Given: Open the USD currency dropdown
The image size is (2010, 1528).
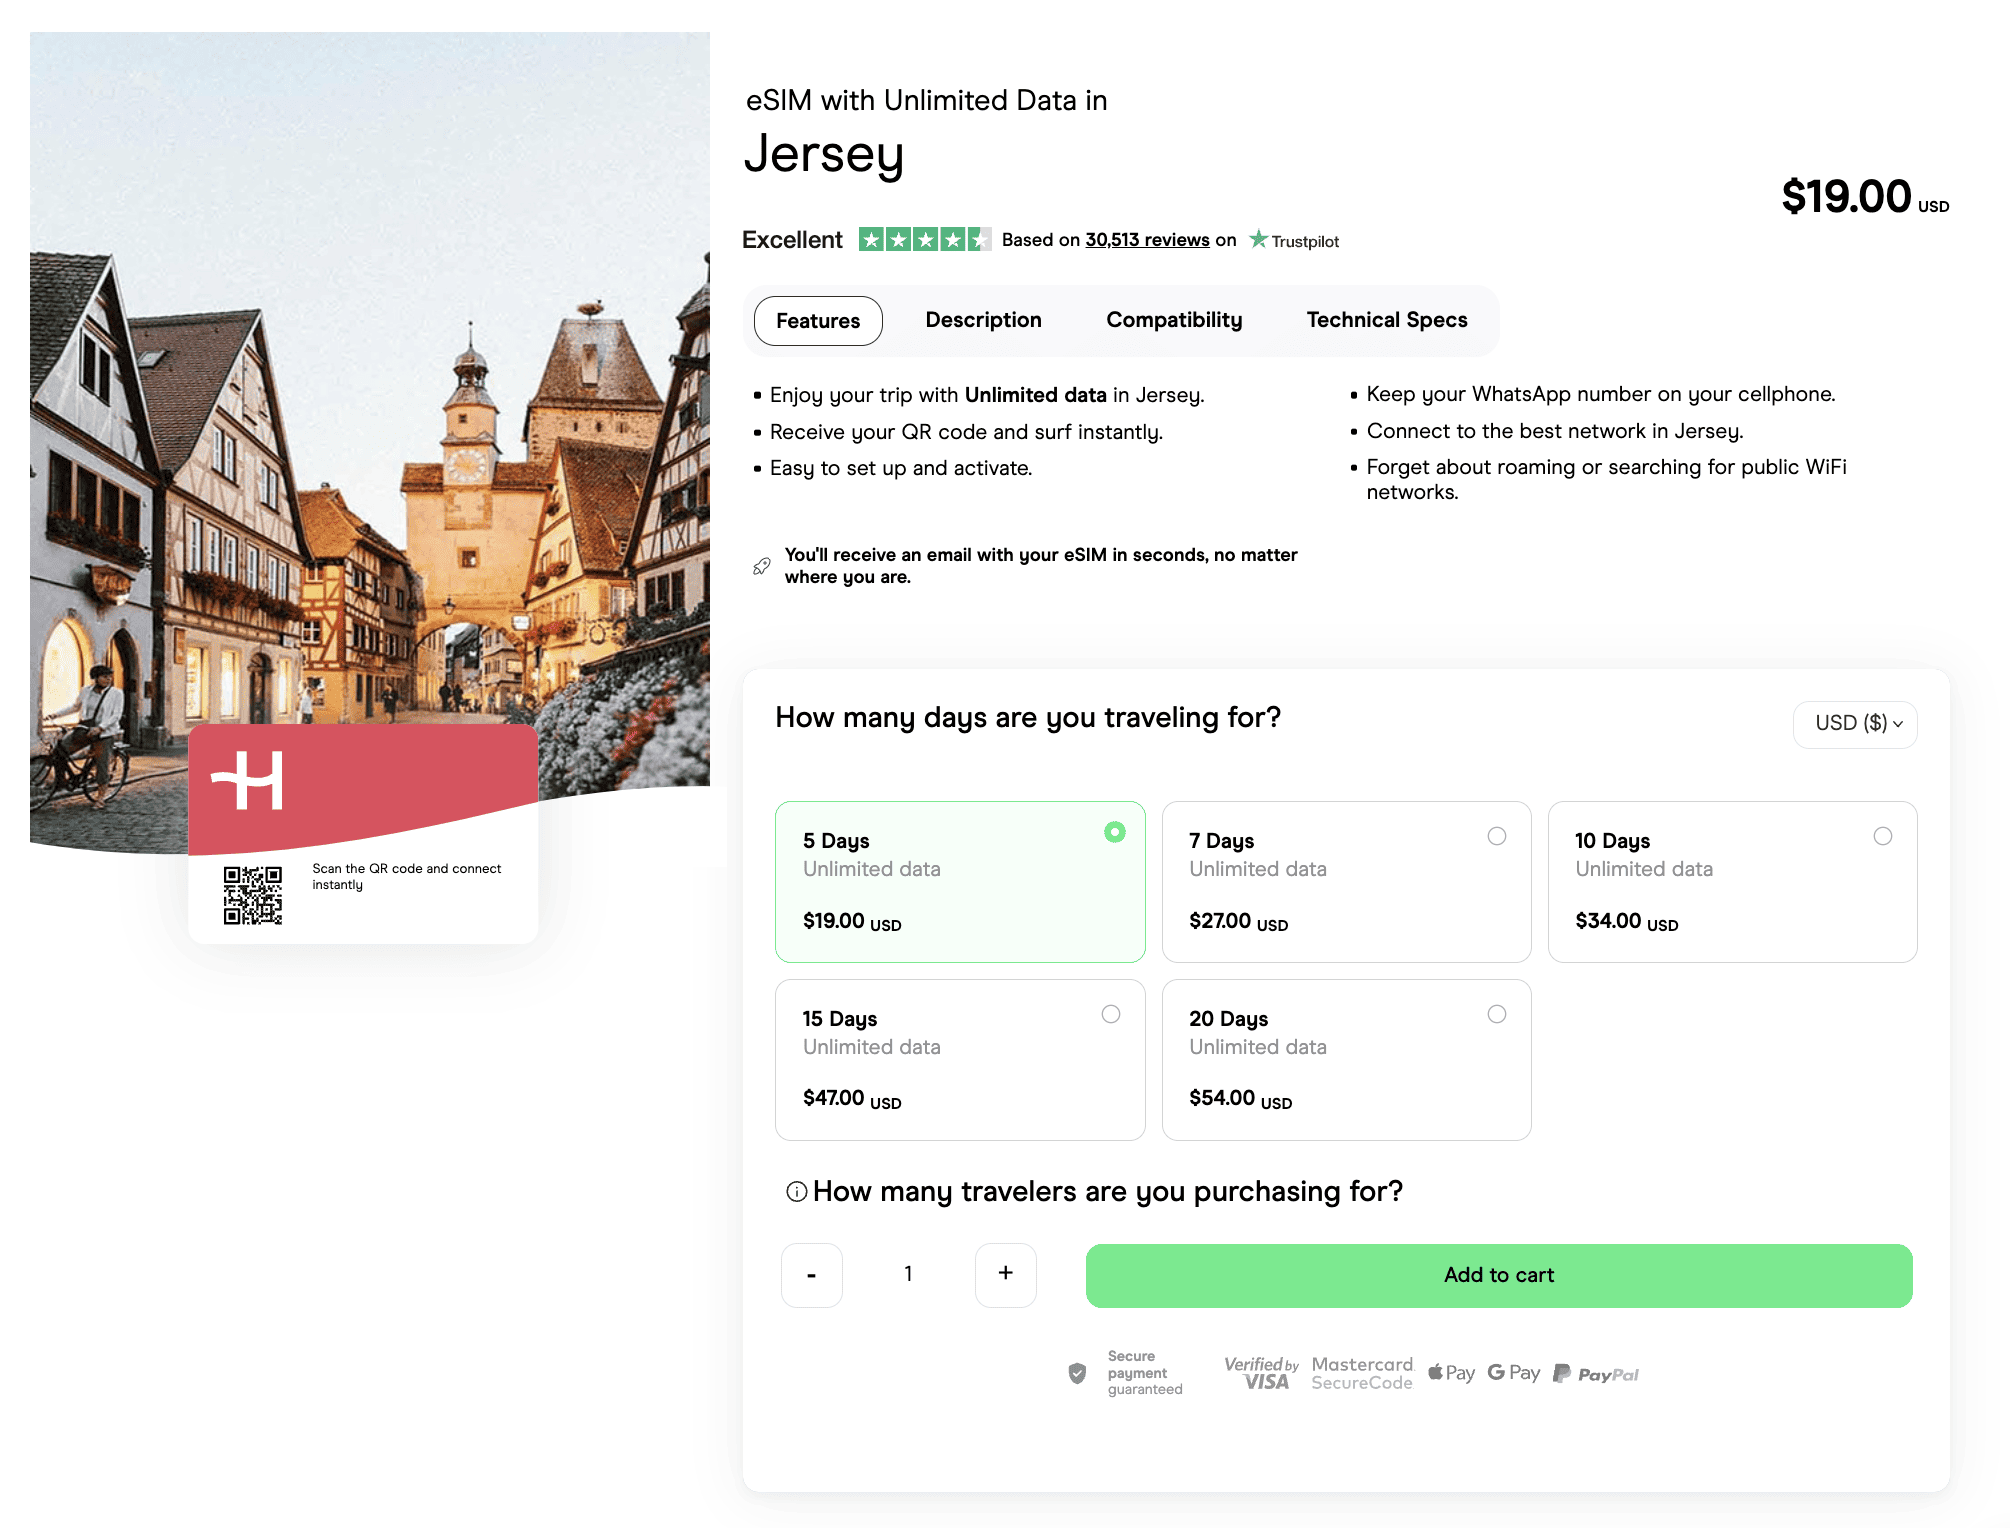Looking at the screenshot, I should point(1855,723).
